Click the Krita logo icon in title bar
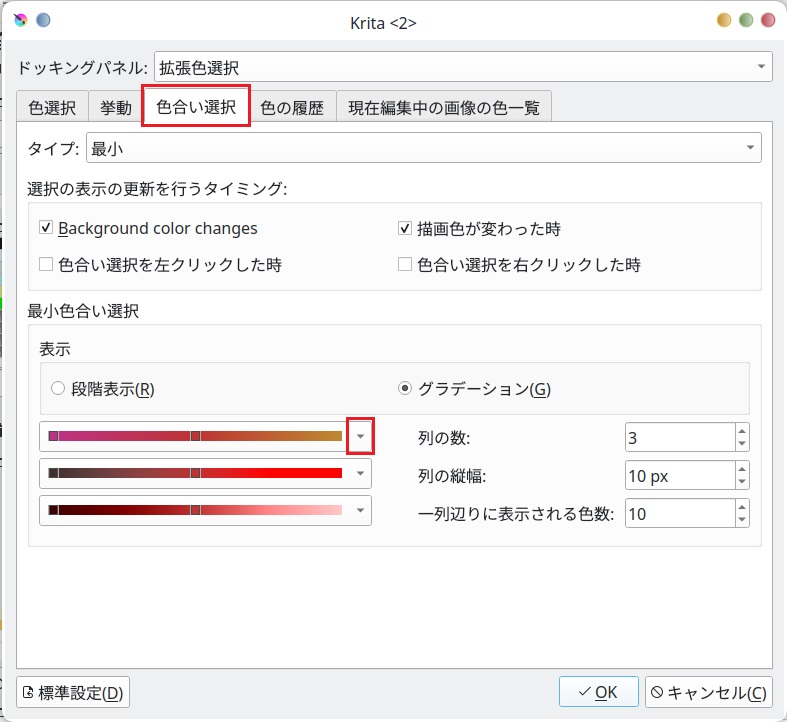Screen dimensions: 787x722 pos(21,21)
